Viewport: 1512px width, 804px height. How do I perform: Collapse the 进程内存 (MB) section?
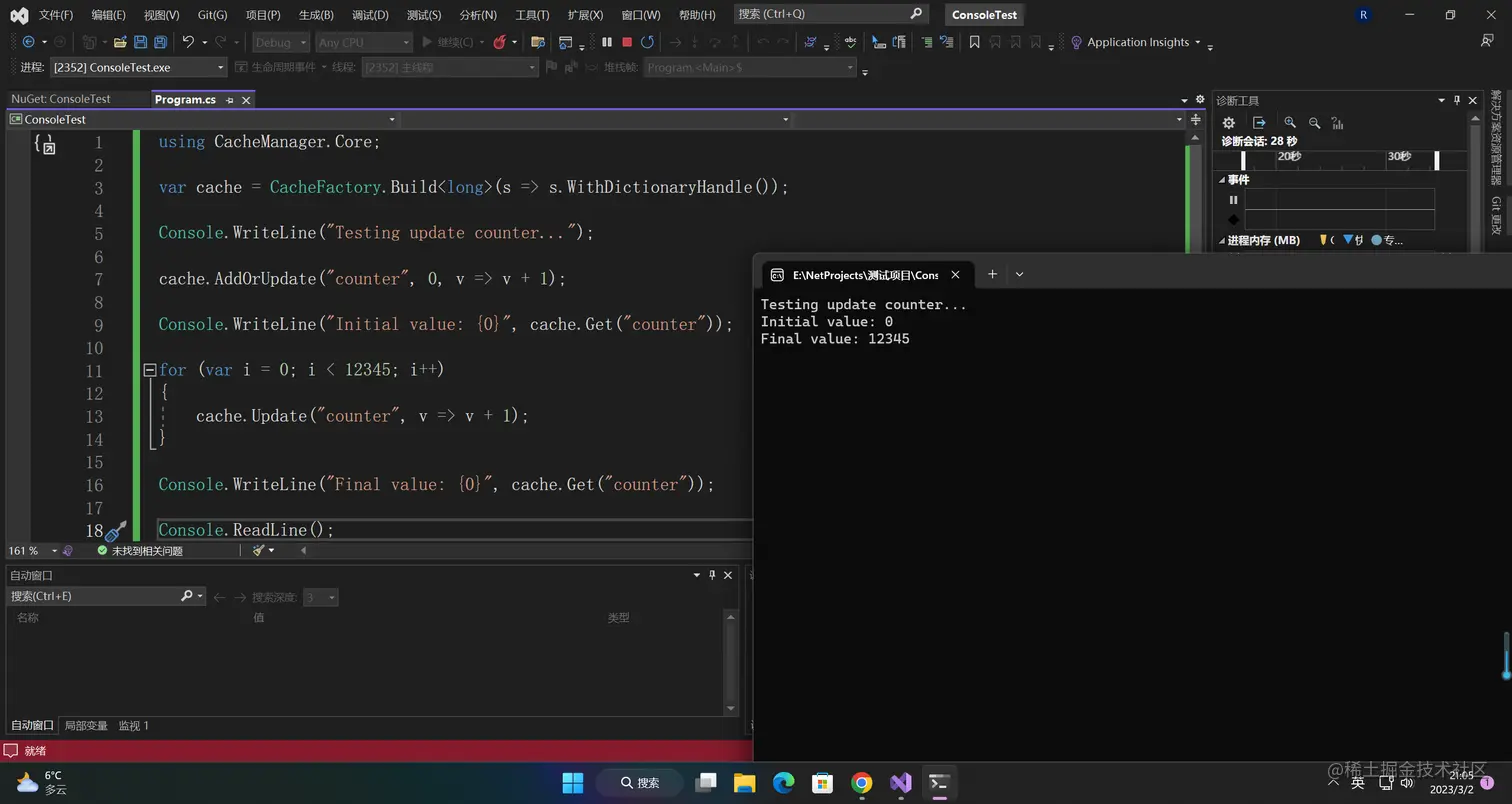coord(1222,240)
